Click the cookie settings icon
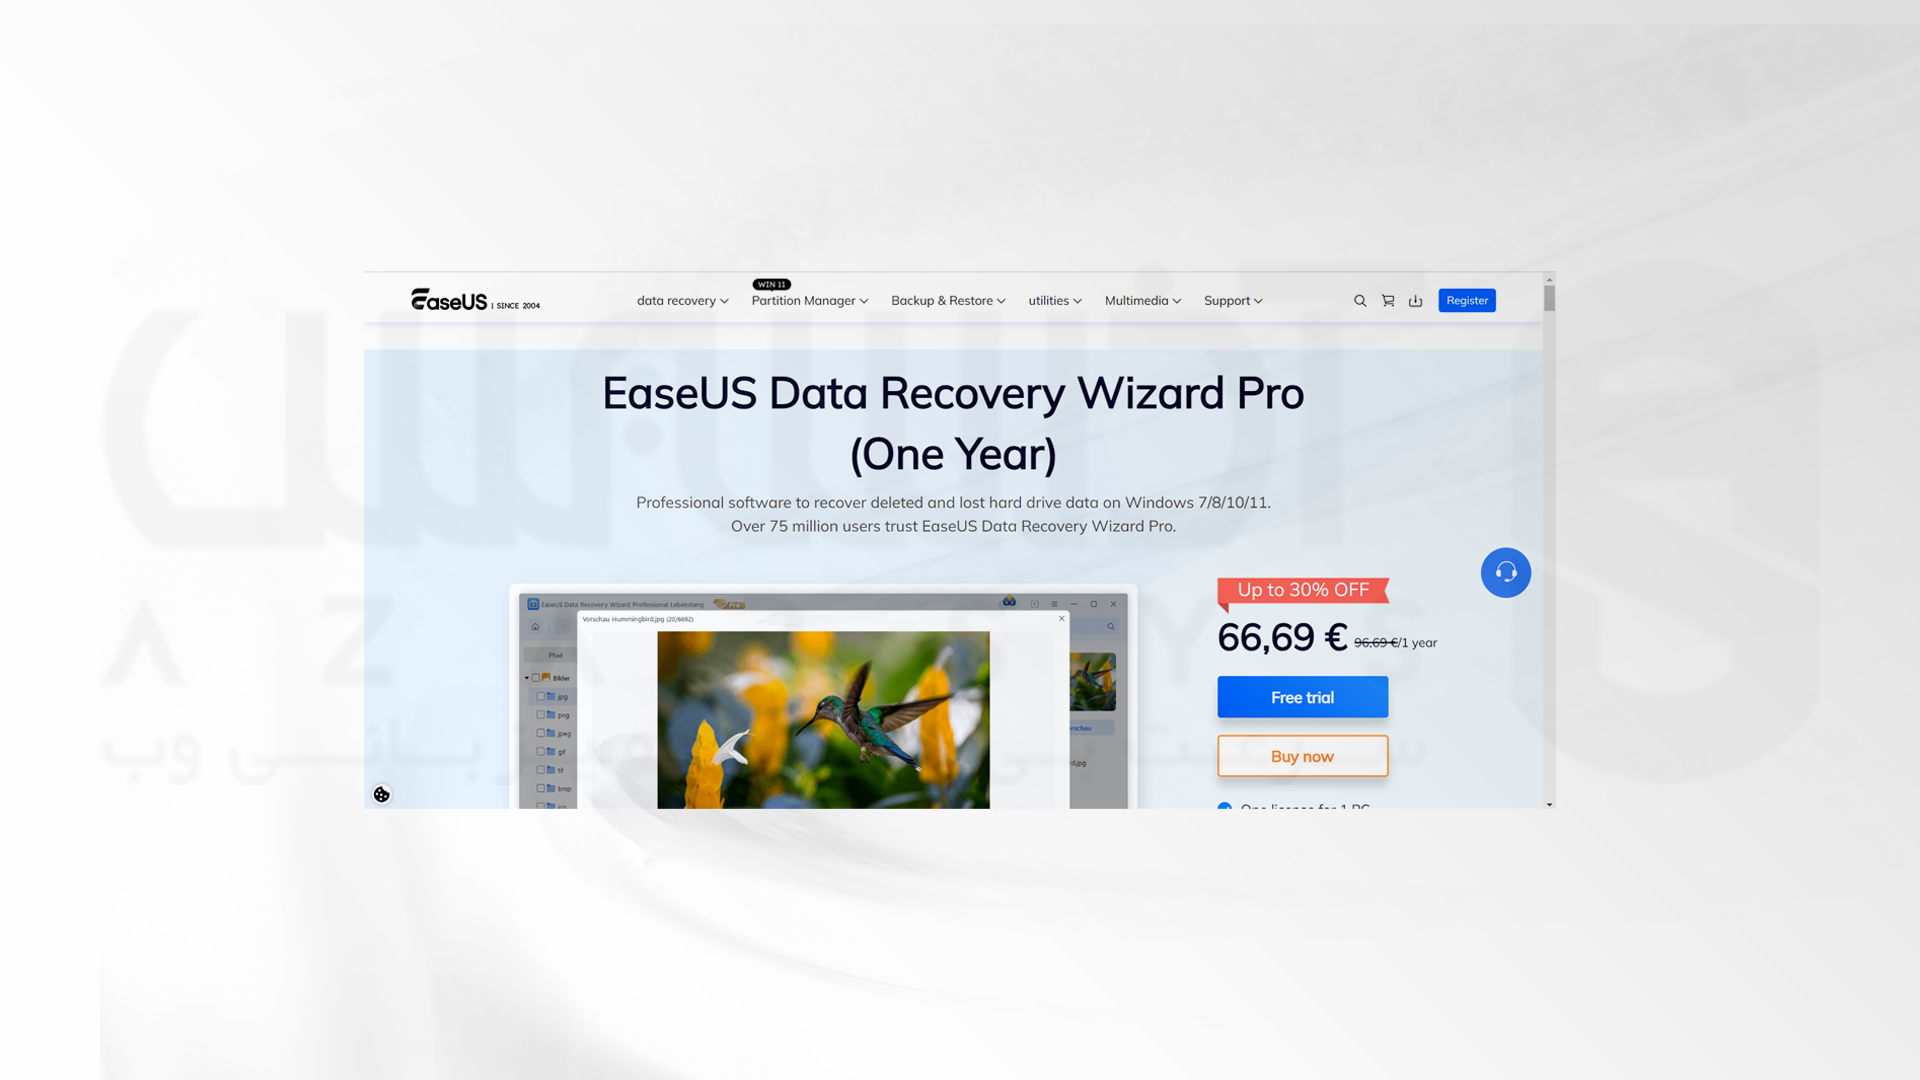The width and height of the screenshot is (1920, 1080). pos(381,794)
